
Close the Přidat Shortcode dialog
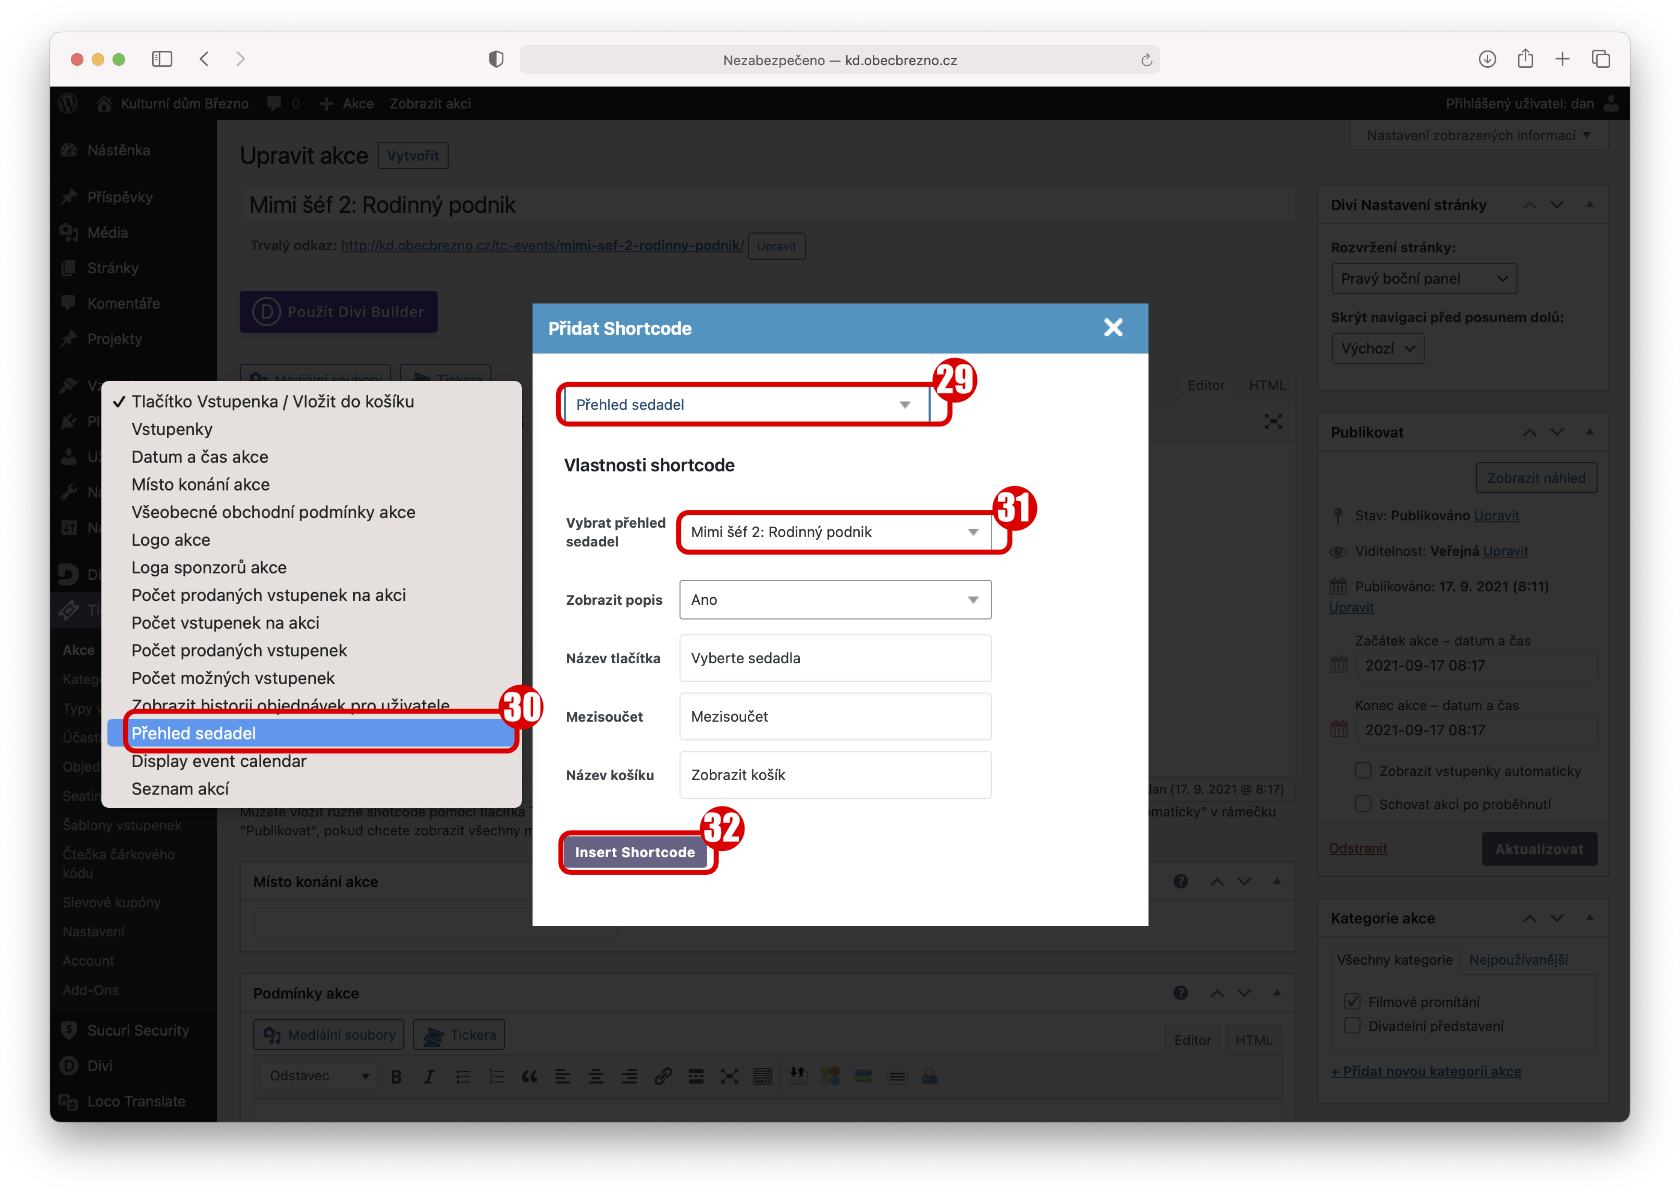pyautogui.click(x=1113, y=328)
